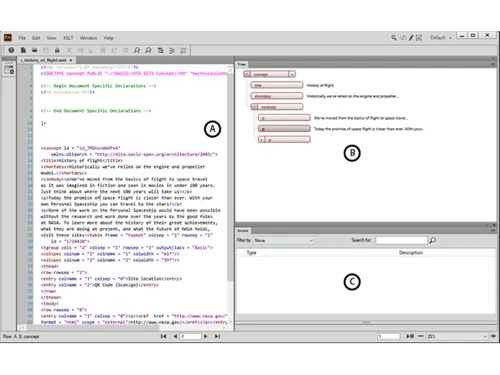This screenshot has height=375, width=500.
Task: Select the Errors panel tab
Action: coord(243,230)
